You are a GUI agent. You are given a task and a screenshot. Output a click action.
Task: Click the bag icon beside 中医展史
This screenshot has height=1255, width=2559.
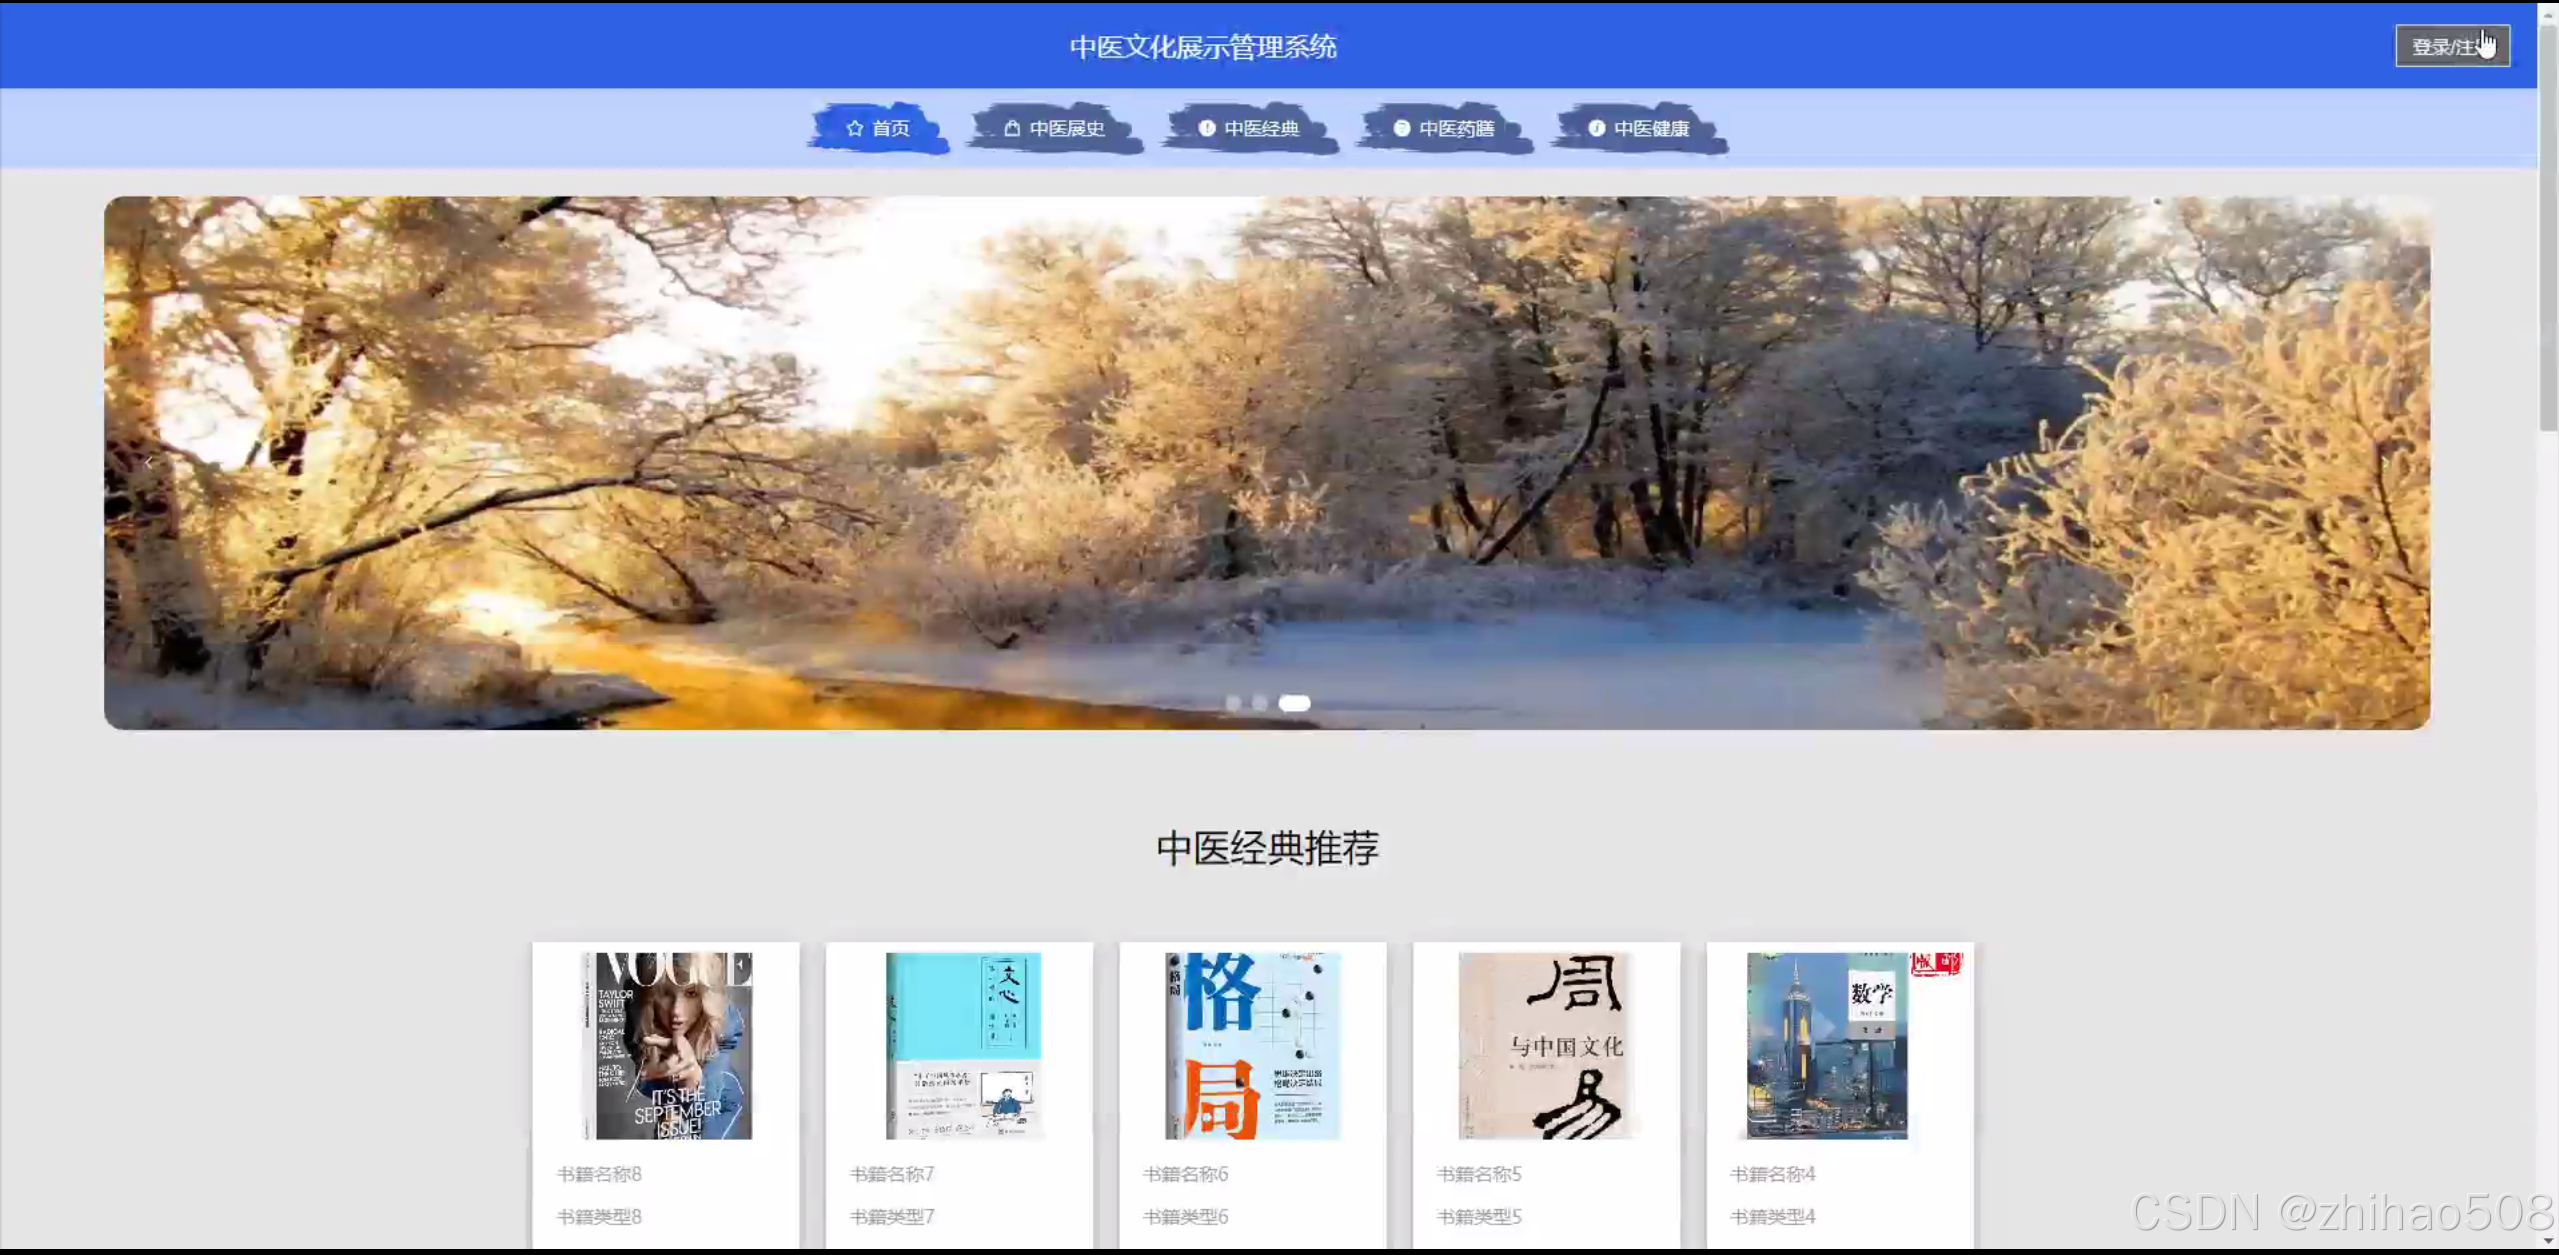tap(1012, 128)
